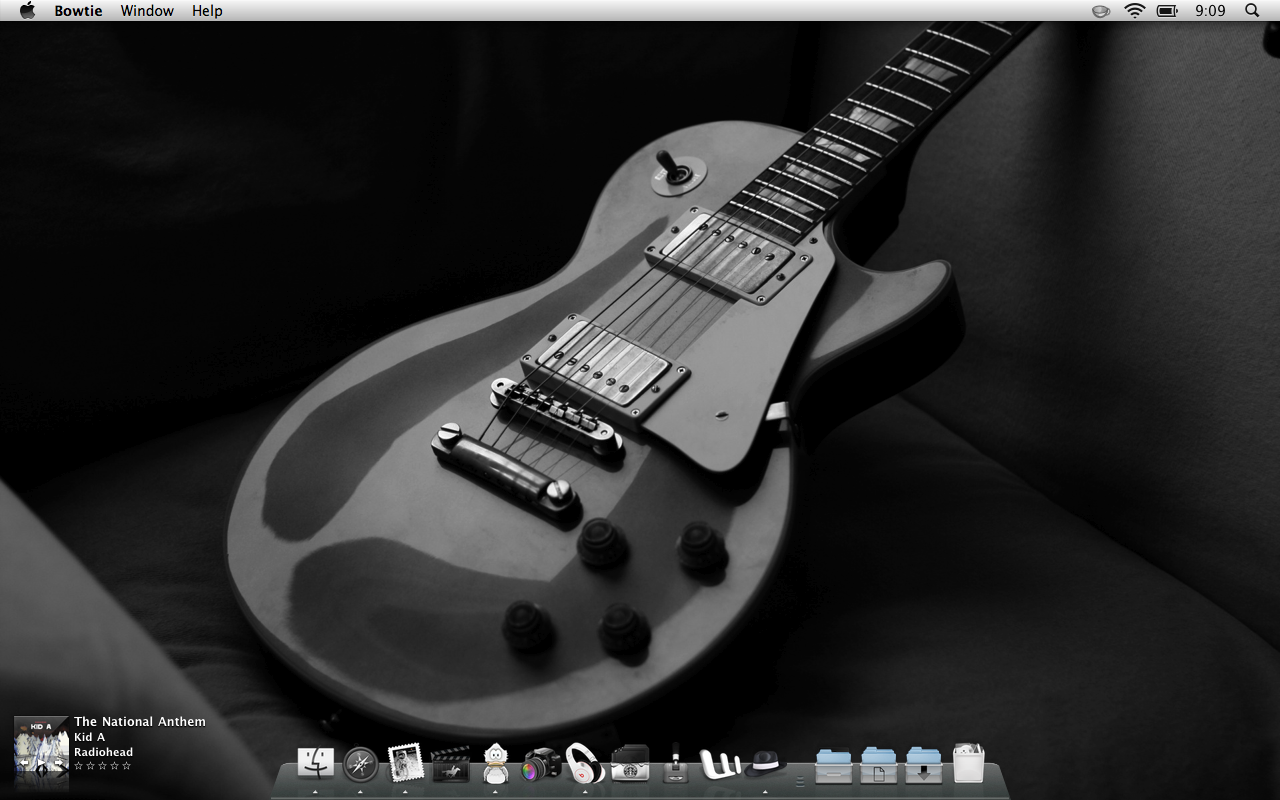This screenshot has width=1280, height=800.
Task: Open Spotlight search magnifier
Action: point(1252,10)
